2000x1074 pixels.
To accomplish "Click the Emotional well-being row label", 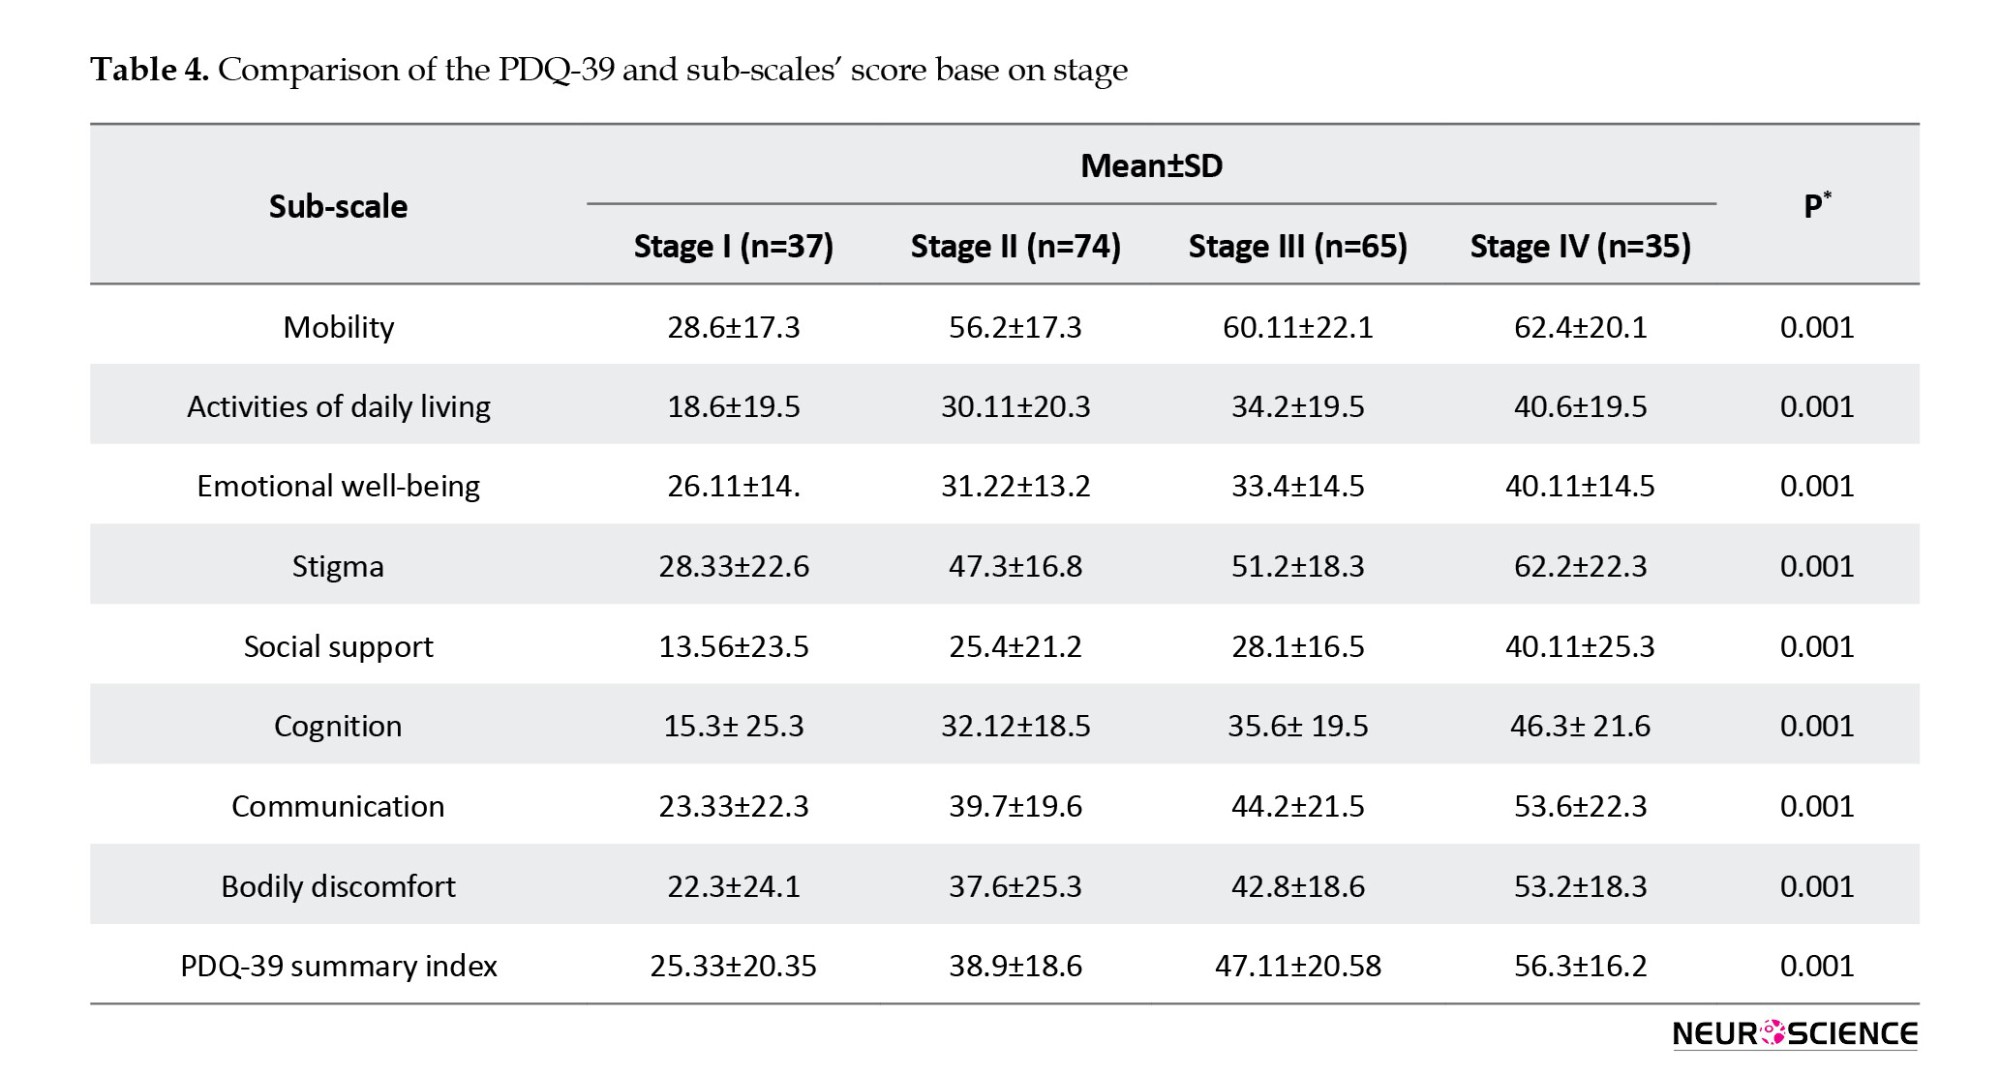I will (x=338, y=486).
